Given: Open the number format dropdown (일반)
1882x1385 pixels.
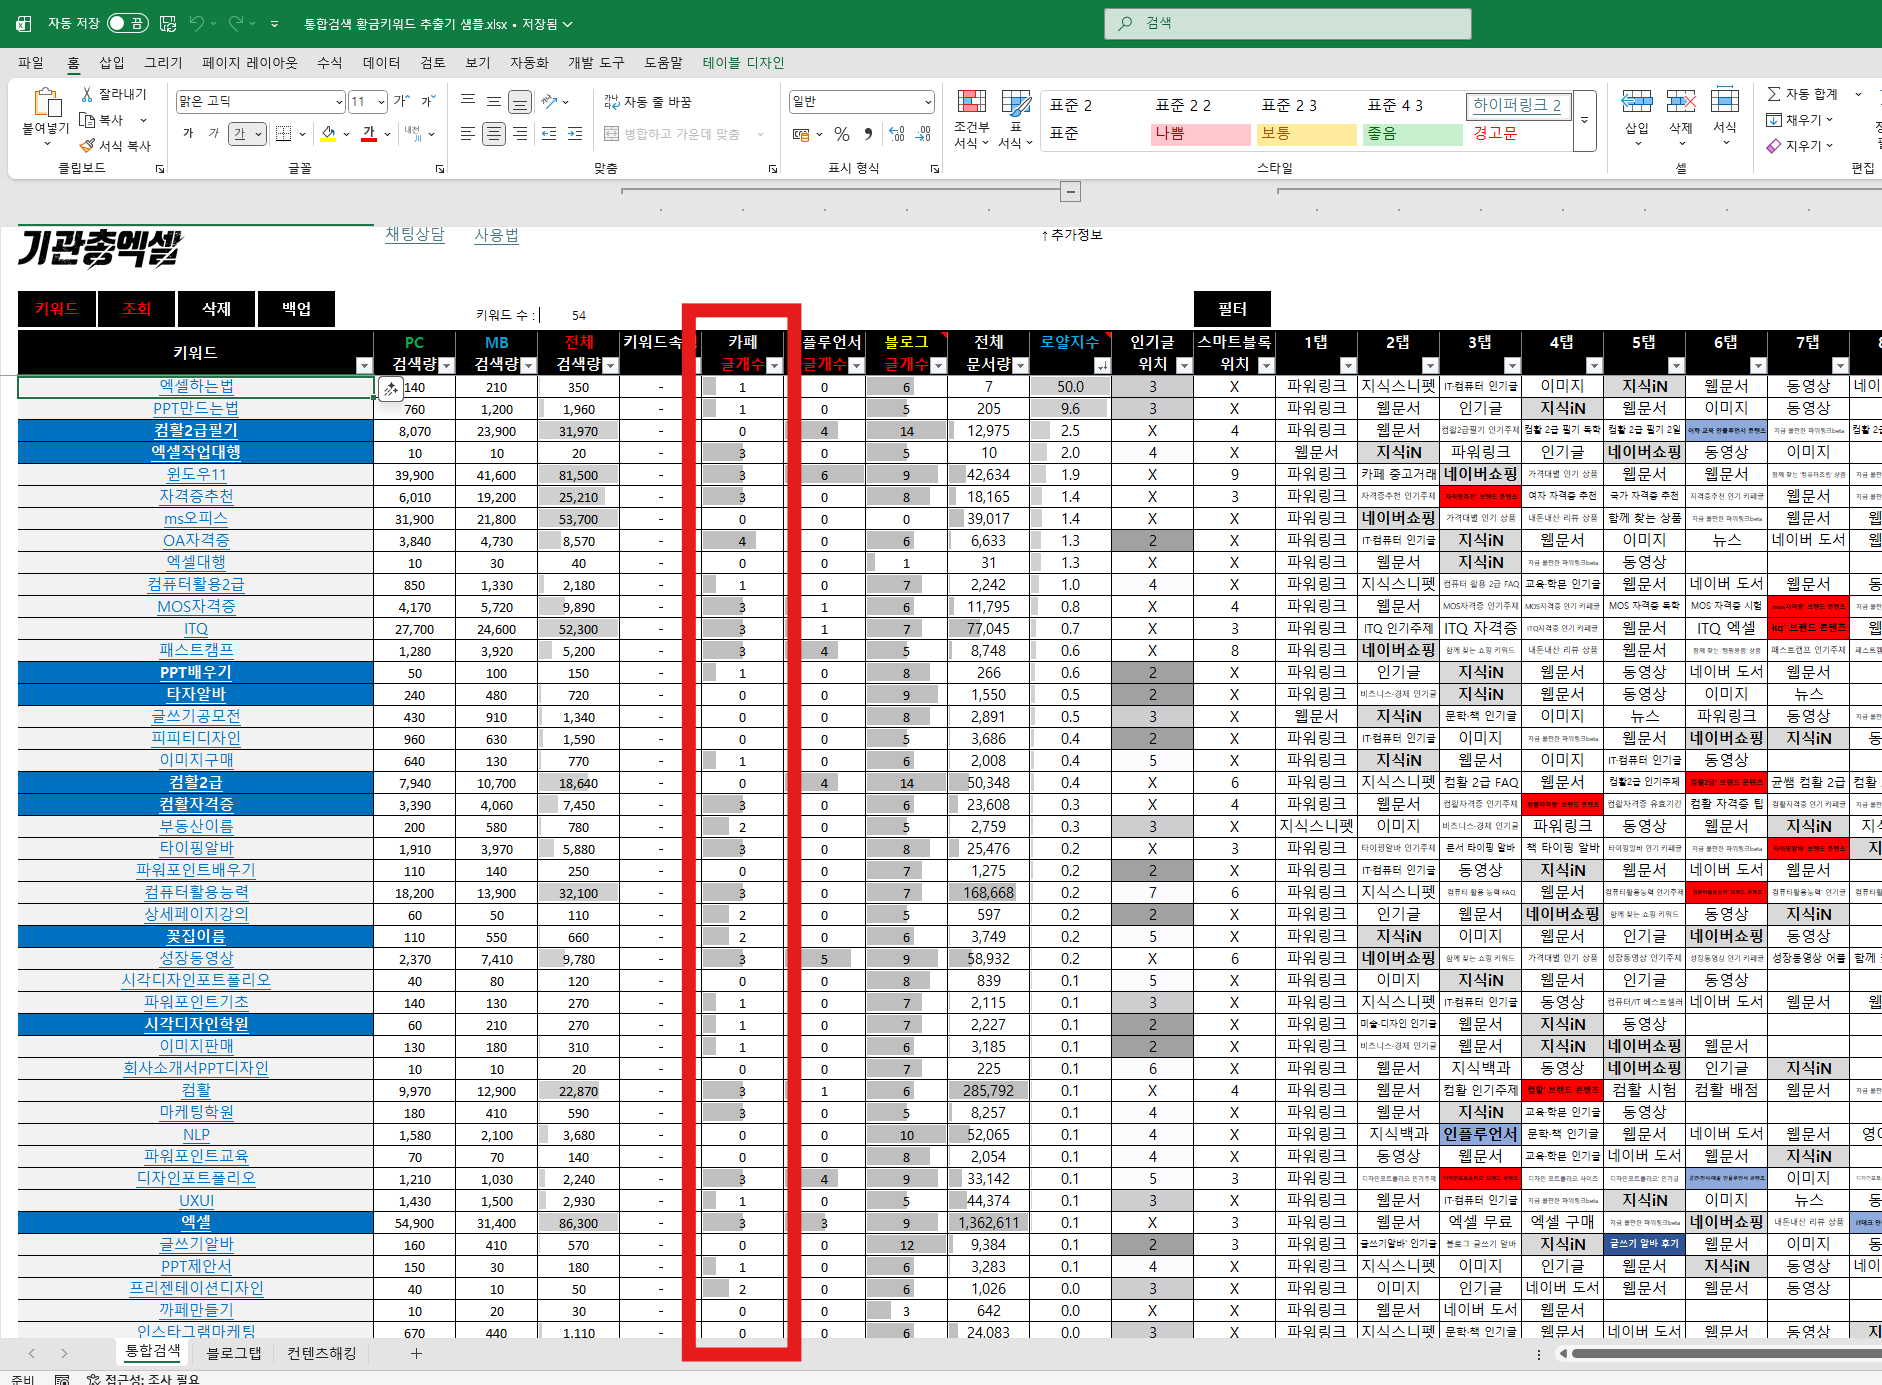Looking at the screenshot, I should coord(927,102).
